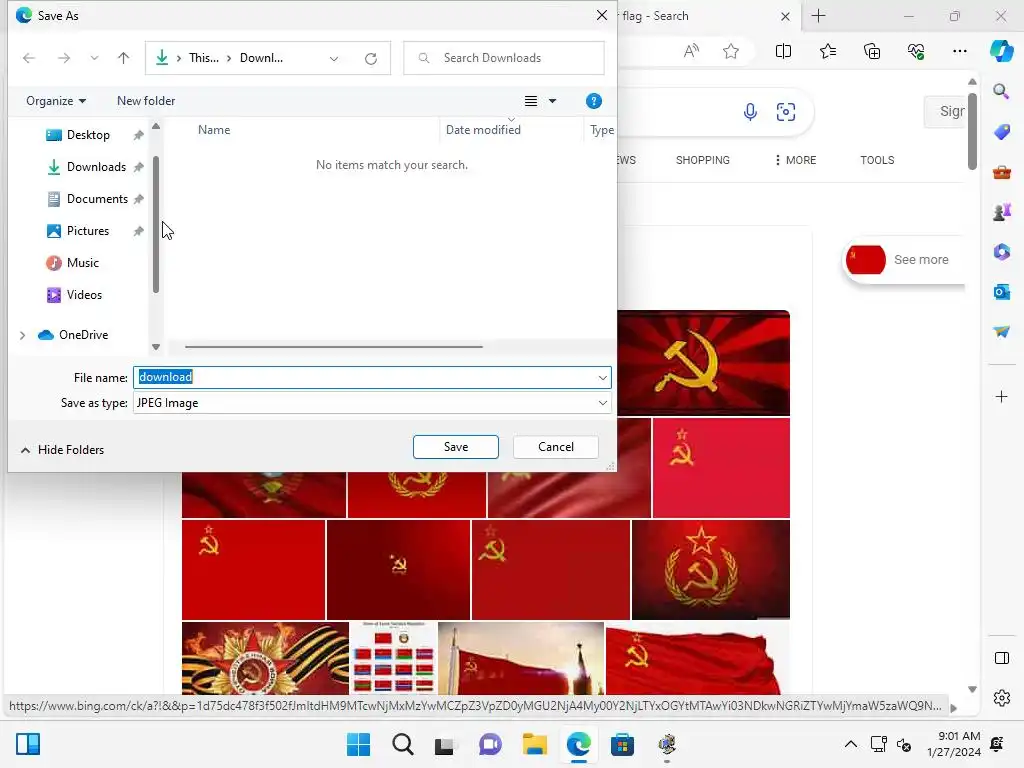
Task: Show hidden system tray icons
Action: (x=850, y=744)
